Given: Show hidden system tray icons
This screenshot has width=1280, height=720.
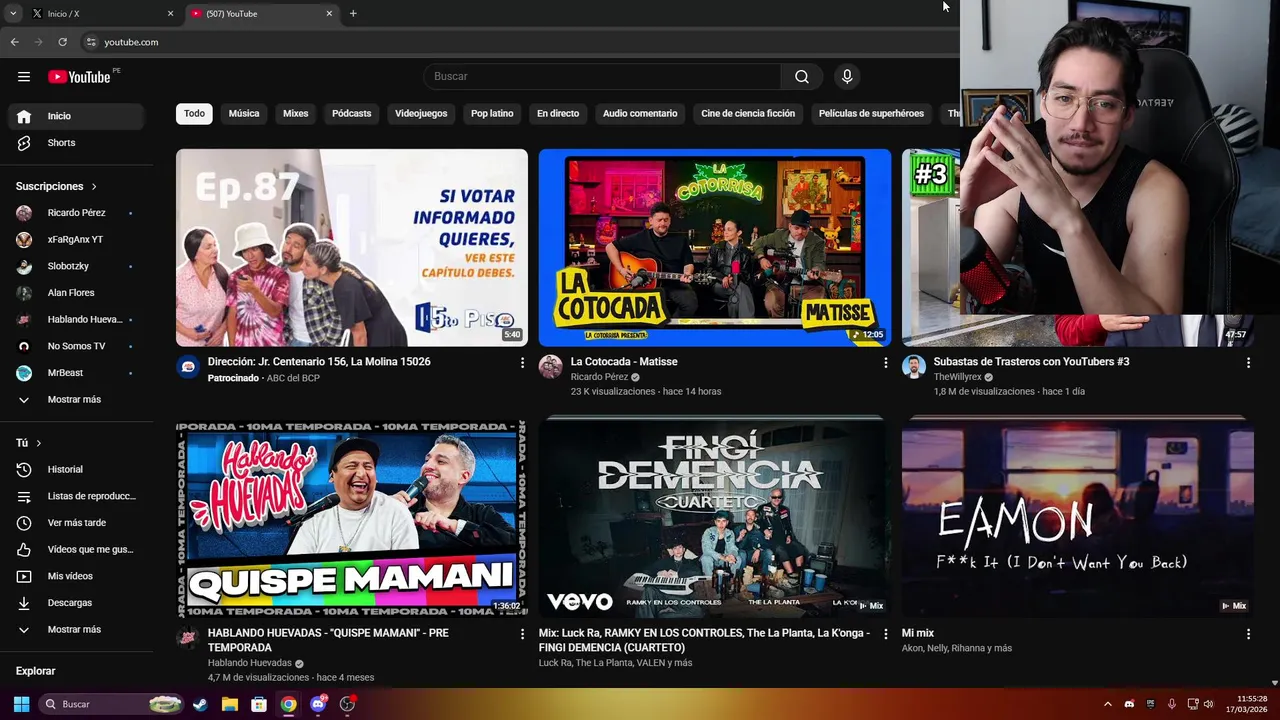Looking at the screenshot, I should point(1107,704).
